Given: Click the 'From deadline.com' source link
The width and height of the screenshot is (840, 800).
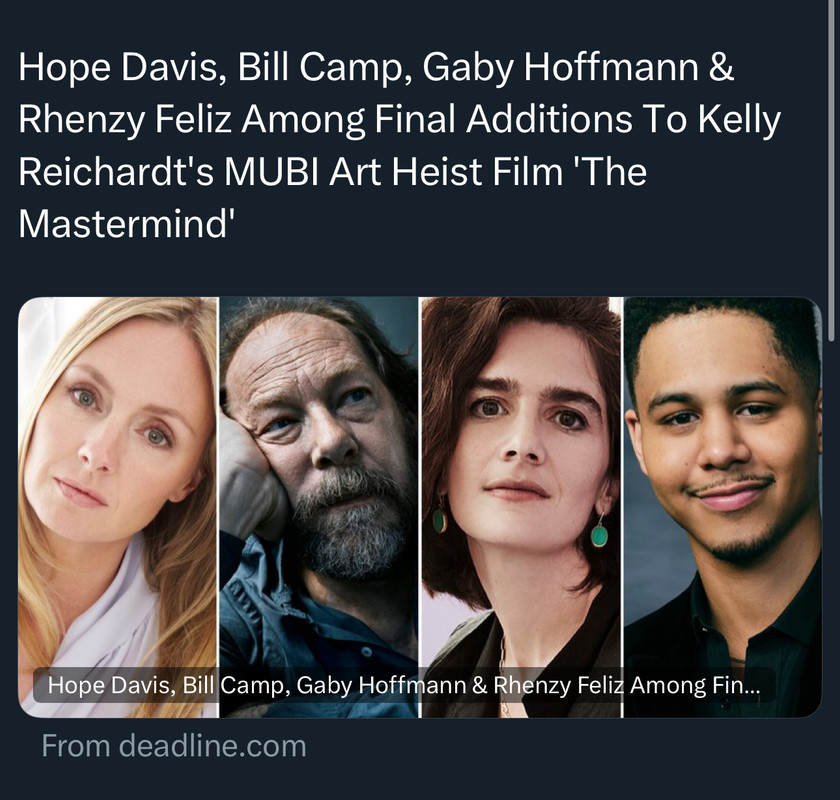Looking at the screenshot, I should (x=174, y=746).
